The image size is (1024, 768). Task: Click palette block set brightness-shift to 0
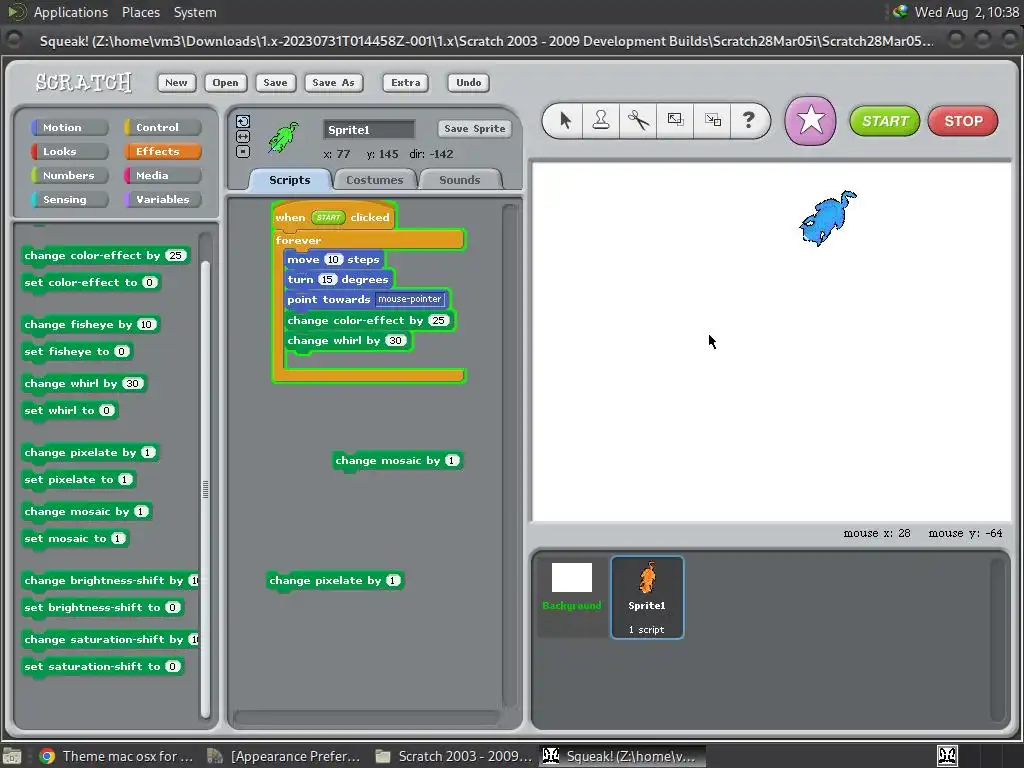103,607
